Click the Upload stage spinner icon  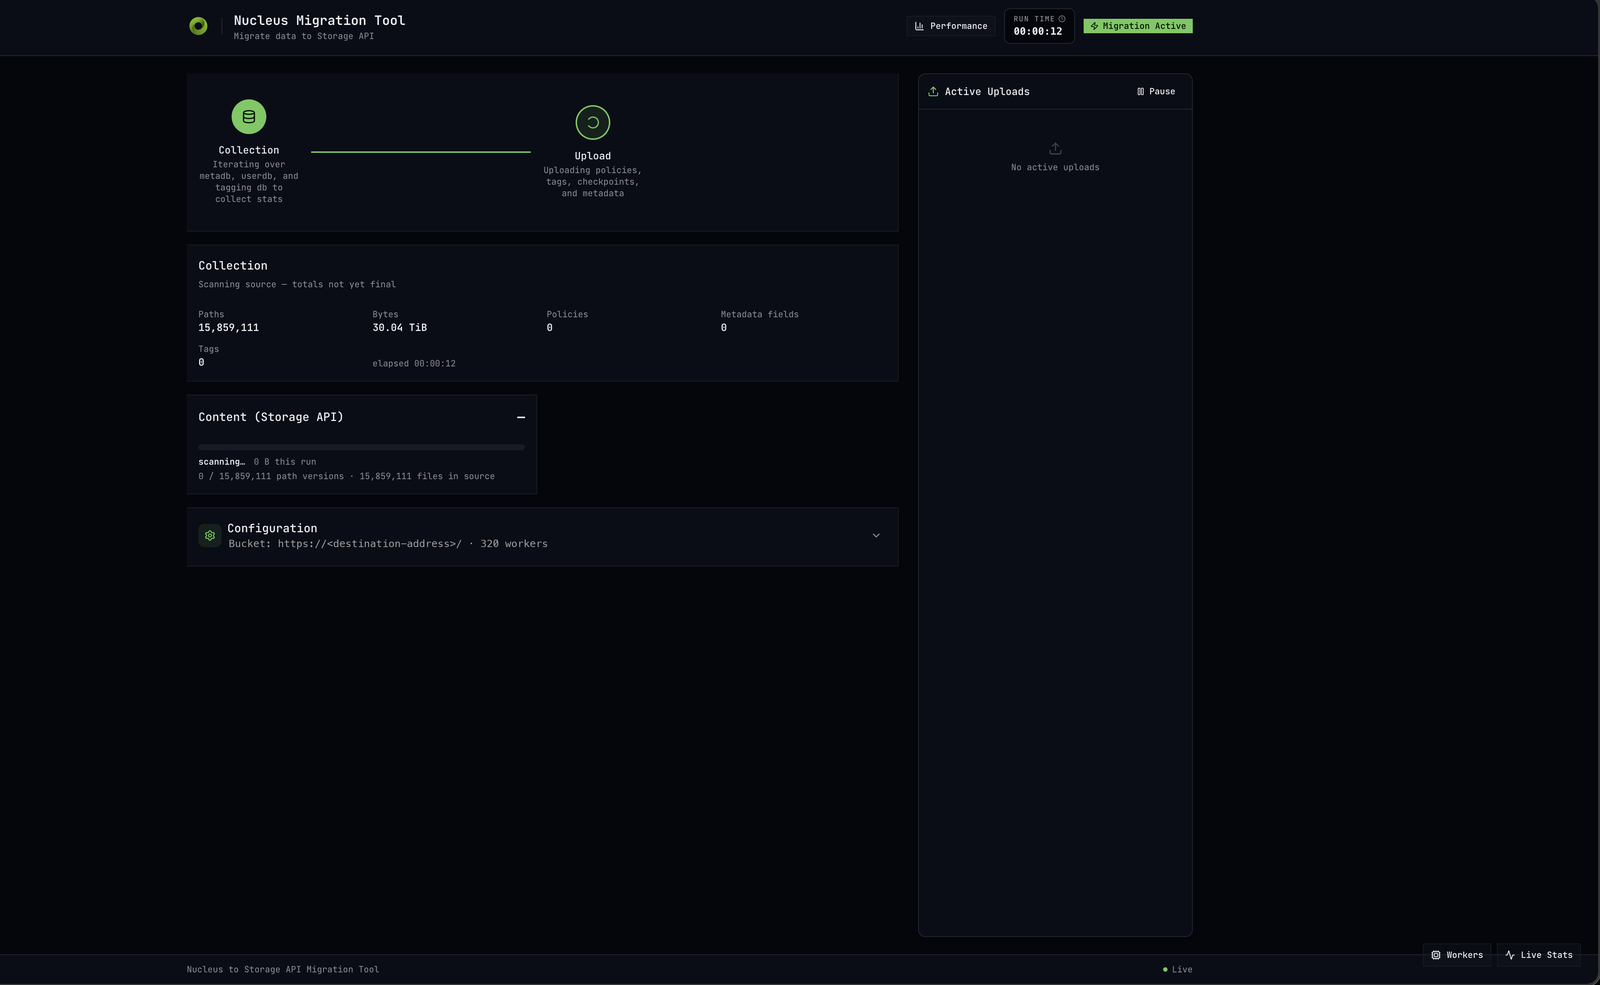coord(593,123)
